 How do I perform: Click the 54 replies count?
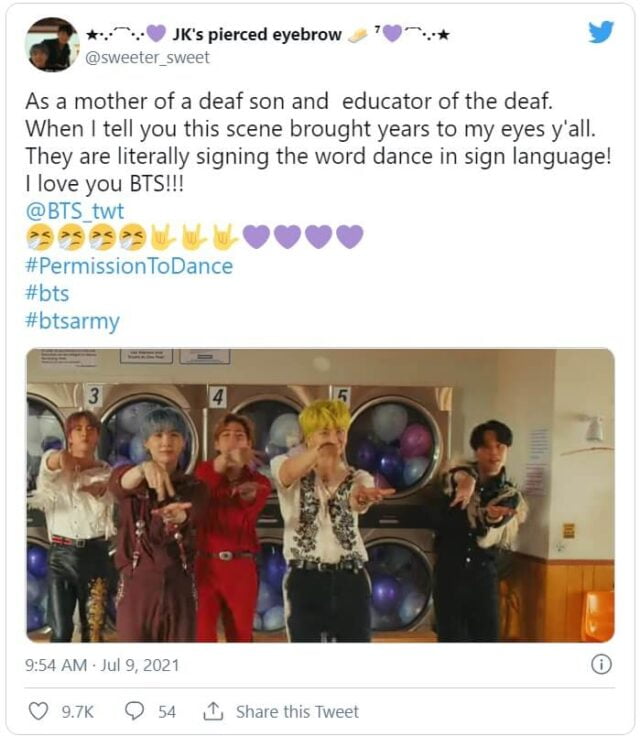tap(167, 712)
